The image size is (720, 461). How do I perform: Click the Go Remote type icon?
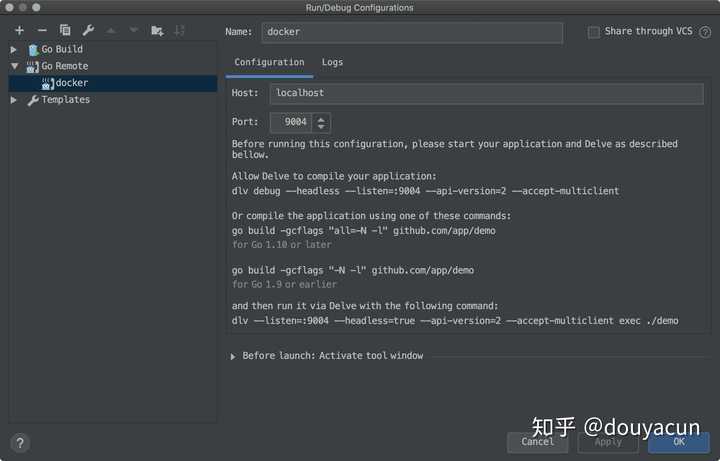[33, 67]
